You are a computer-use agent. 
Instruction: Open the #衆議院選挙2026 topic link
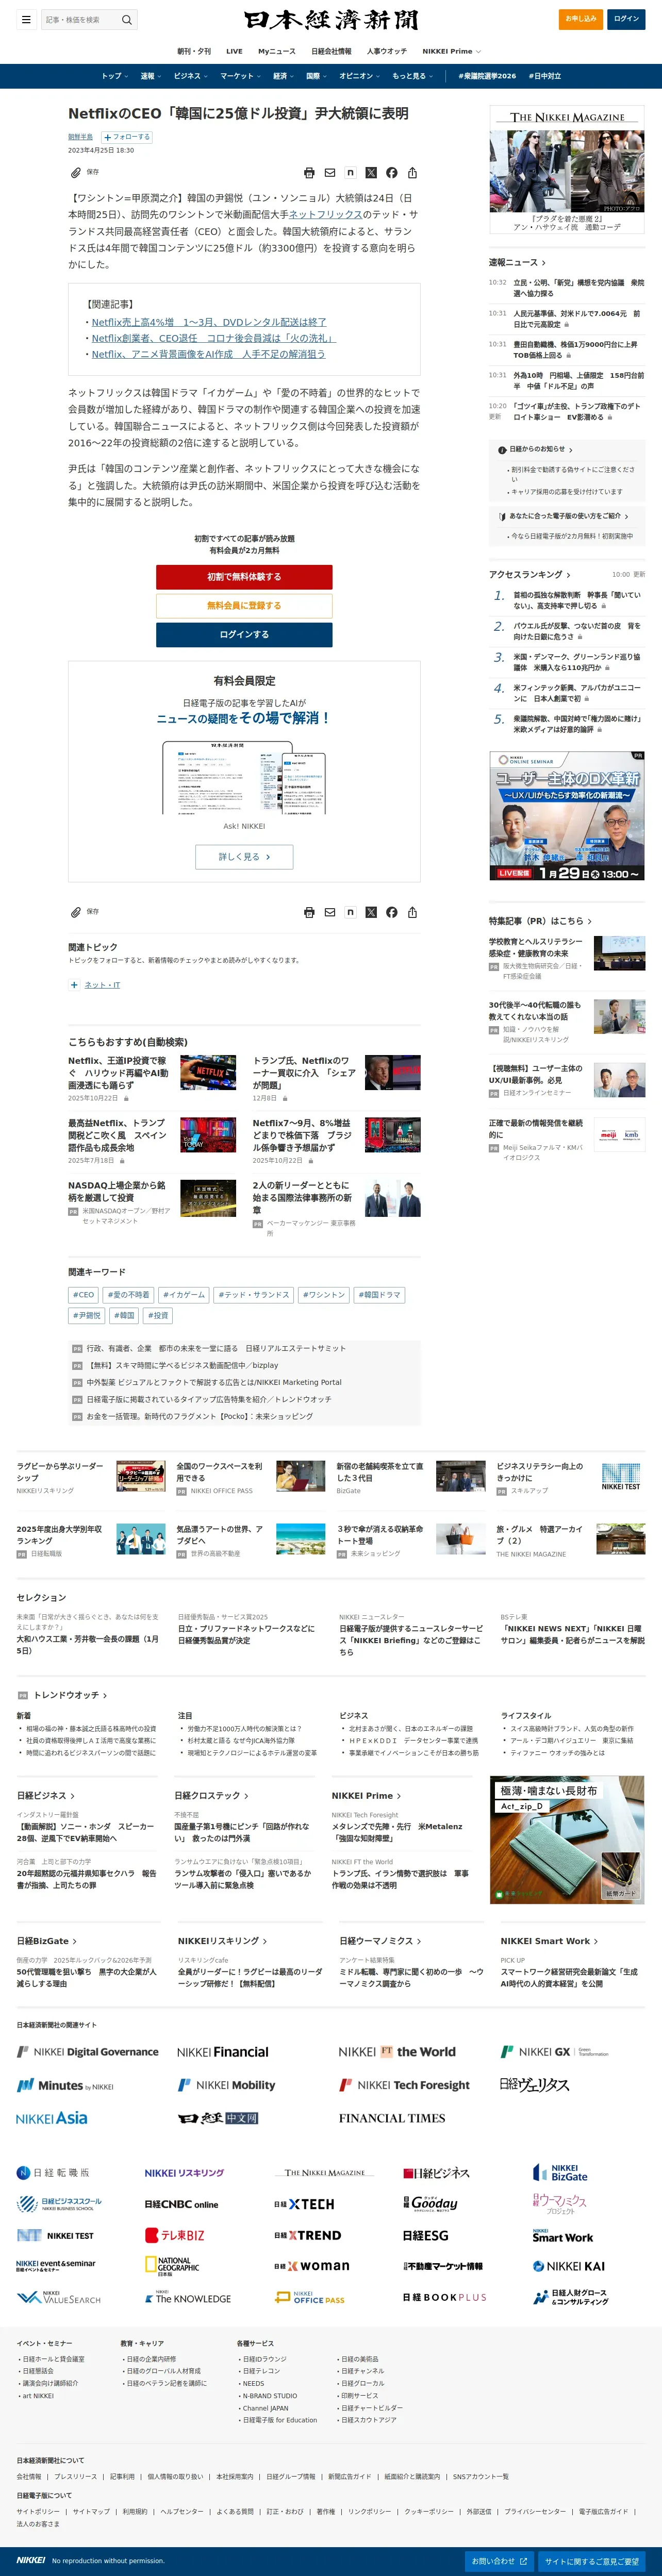tap(487, 76)
